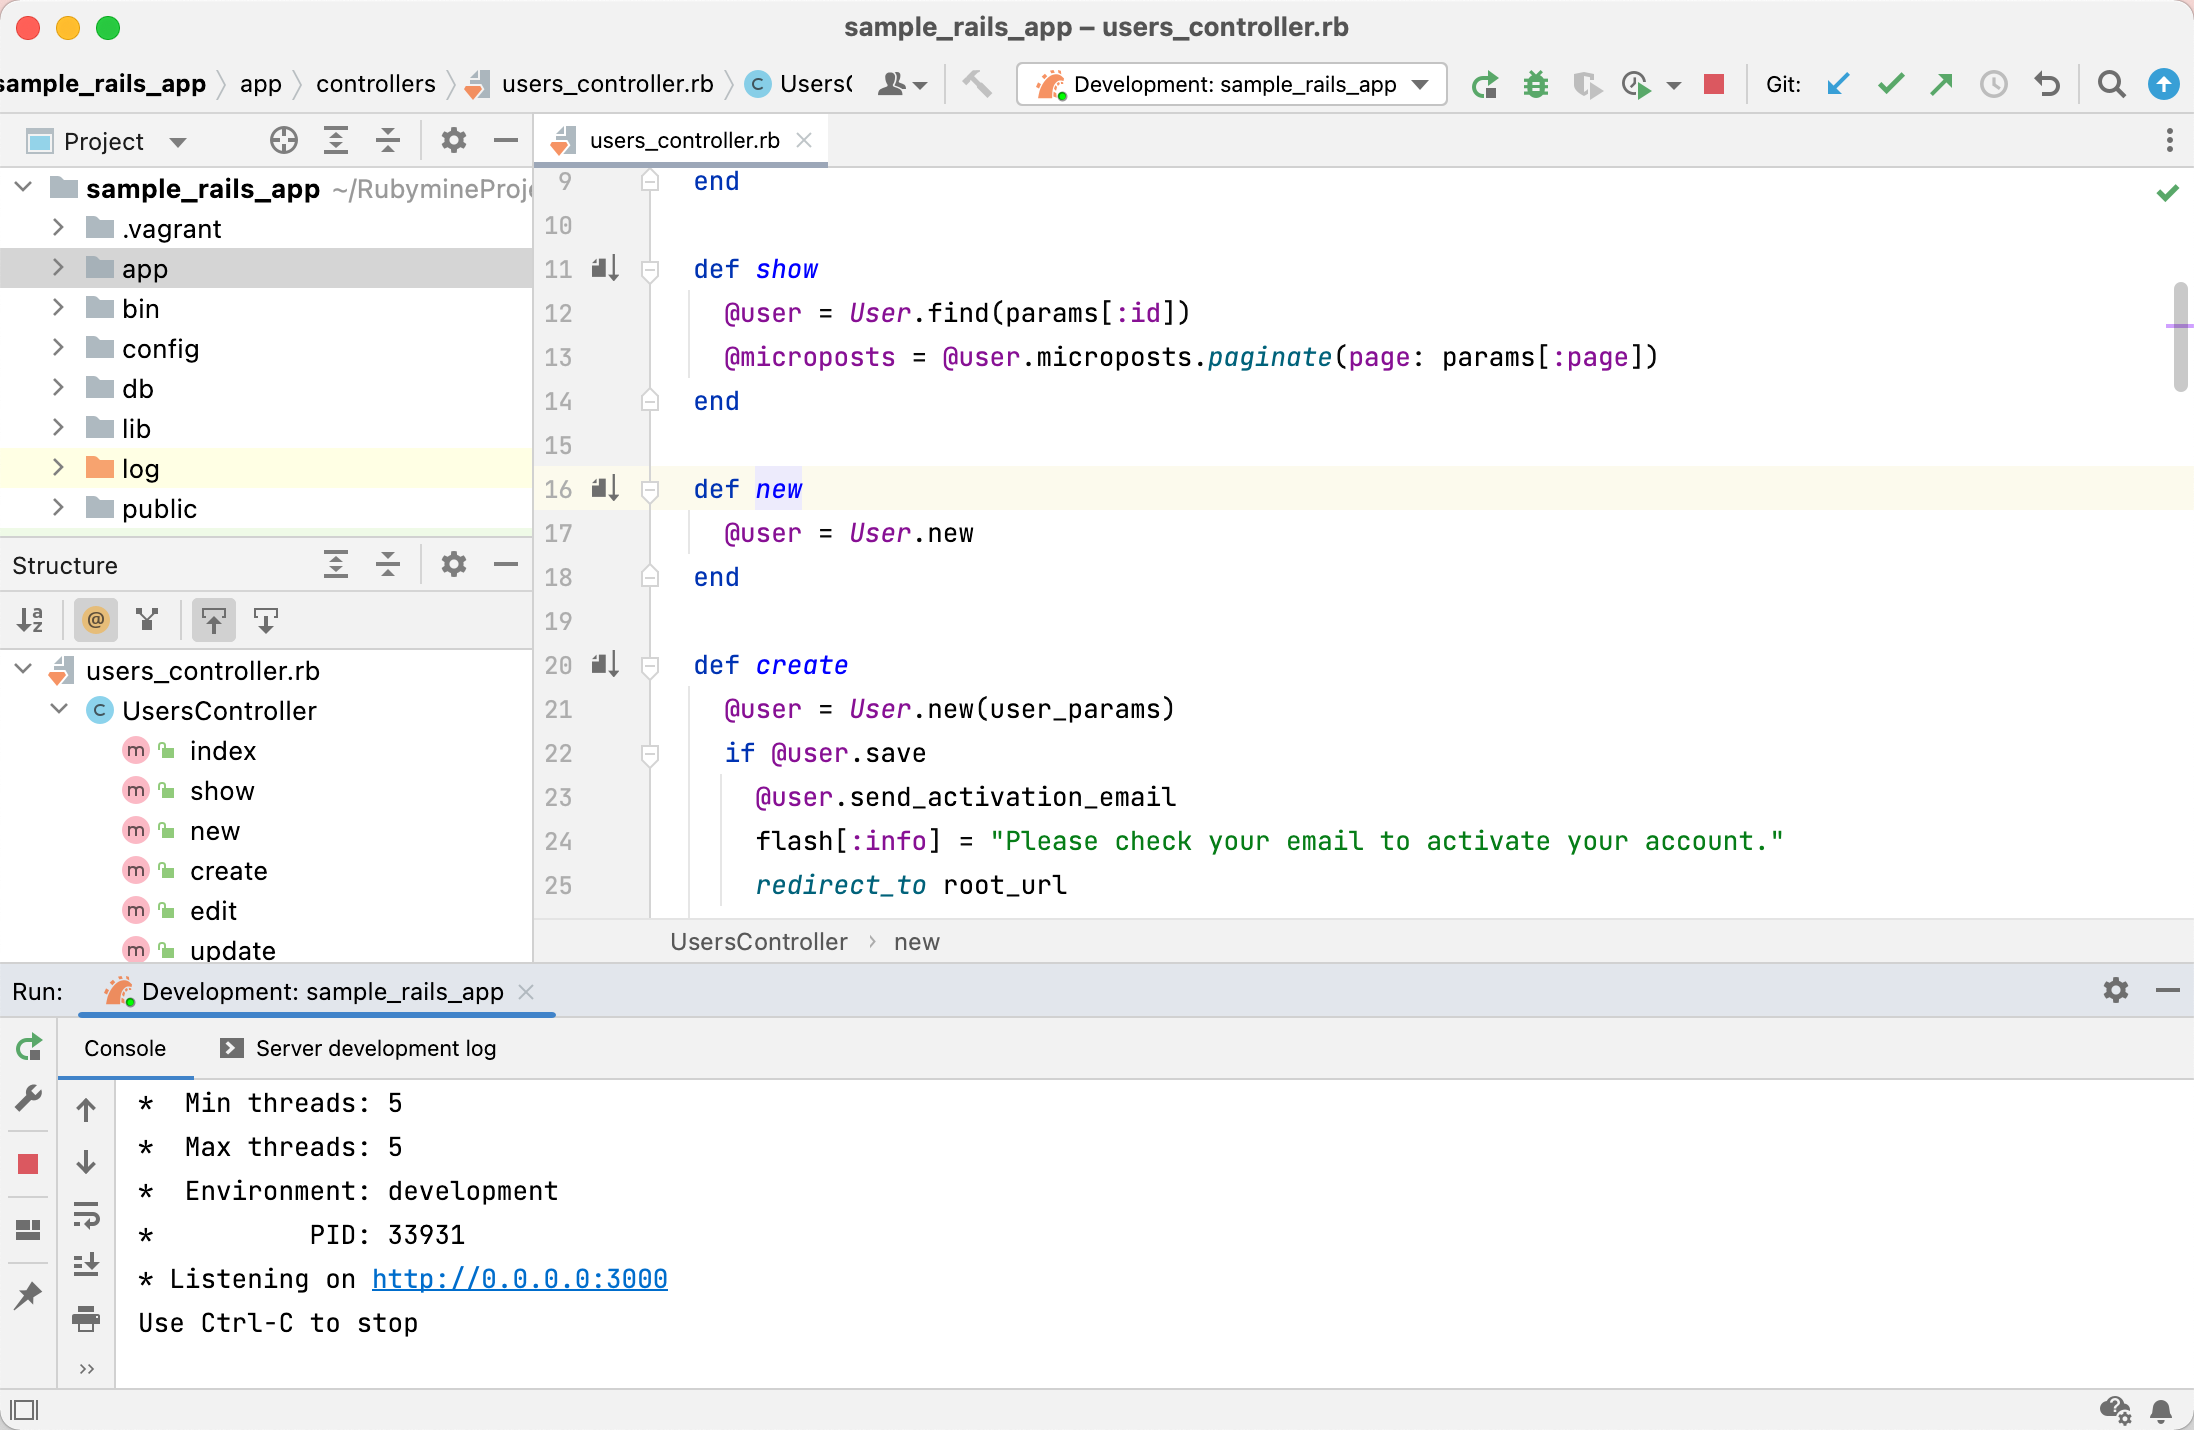Open Search Everywhere magnifier icon
The image size is (2194, 1430).
pos(2111,85)
